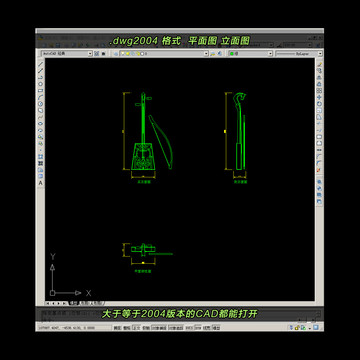Click the Erase tool in Modify toolbar
This screenshot has width=360, height=360.
click(319, 64)
